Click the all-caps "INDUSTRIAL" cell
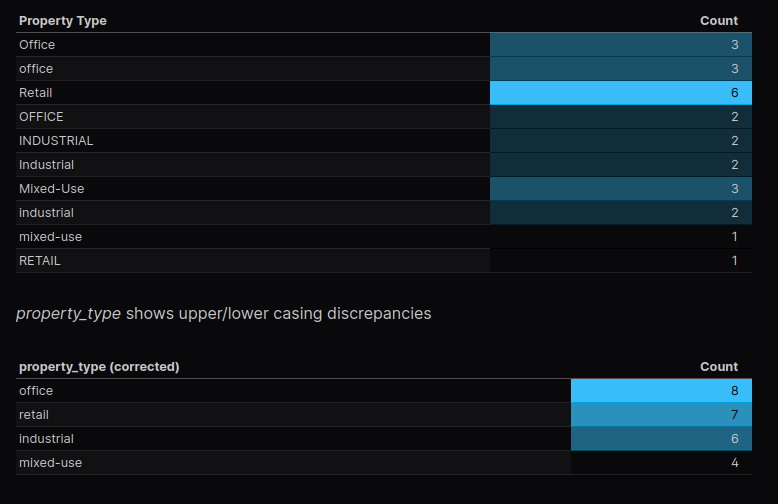 coord(56,141)
